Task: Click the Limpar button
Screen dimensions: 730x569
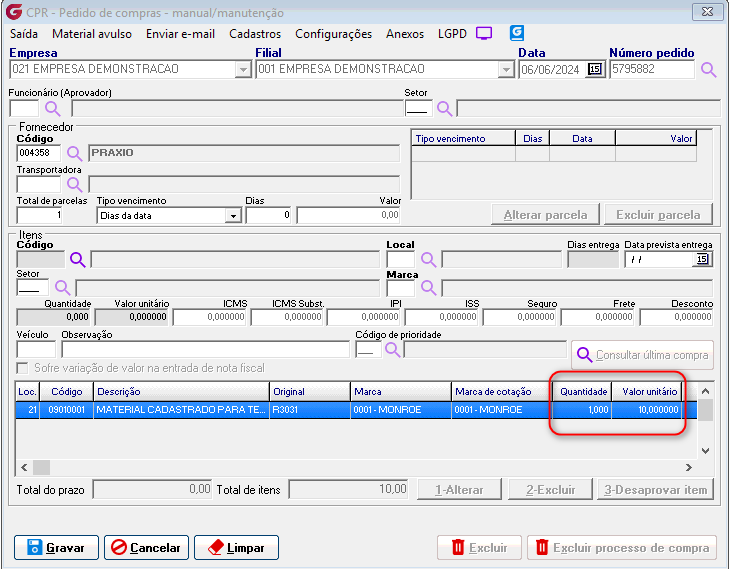Action: point(237,547)
